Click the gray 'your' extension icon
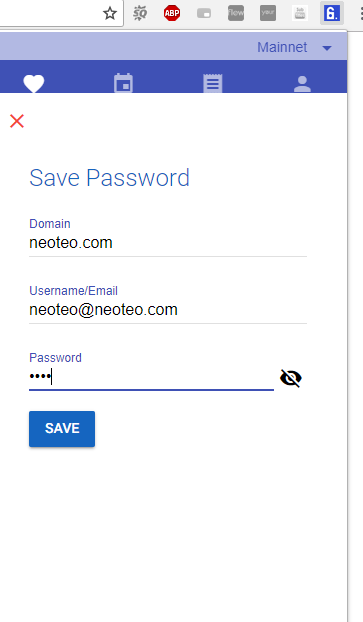The height and width of the screenshot is (622, 363). 268,13
